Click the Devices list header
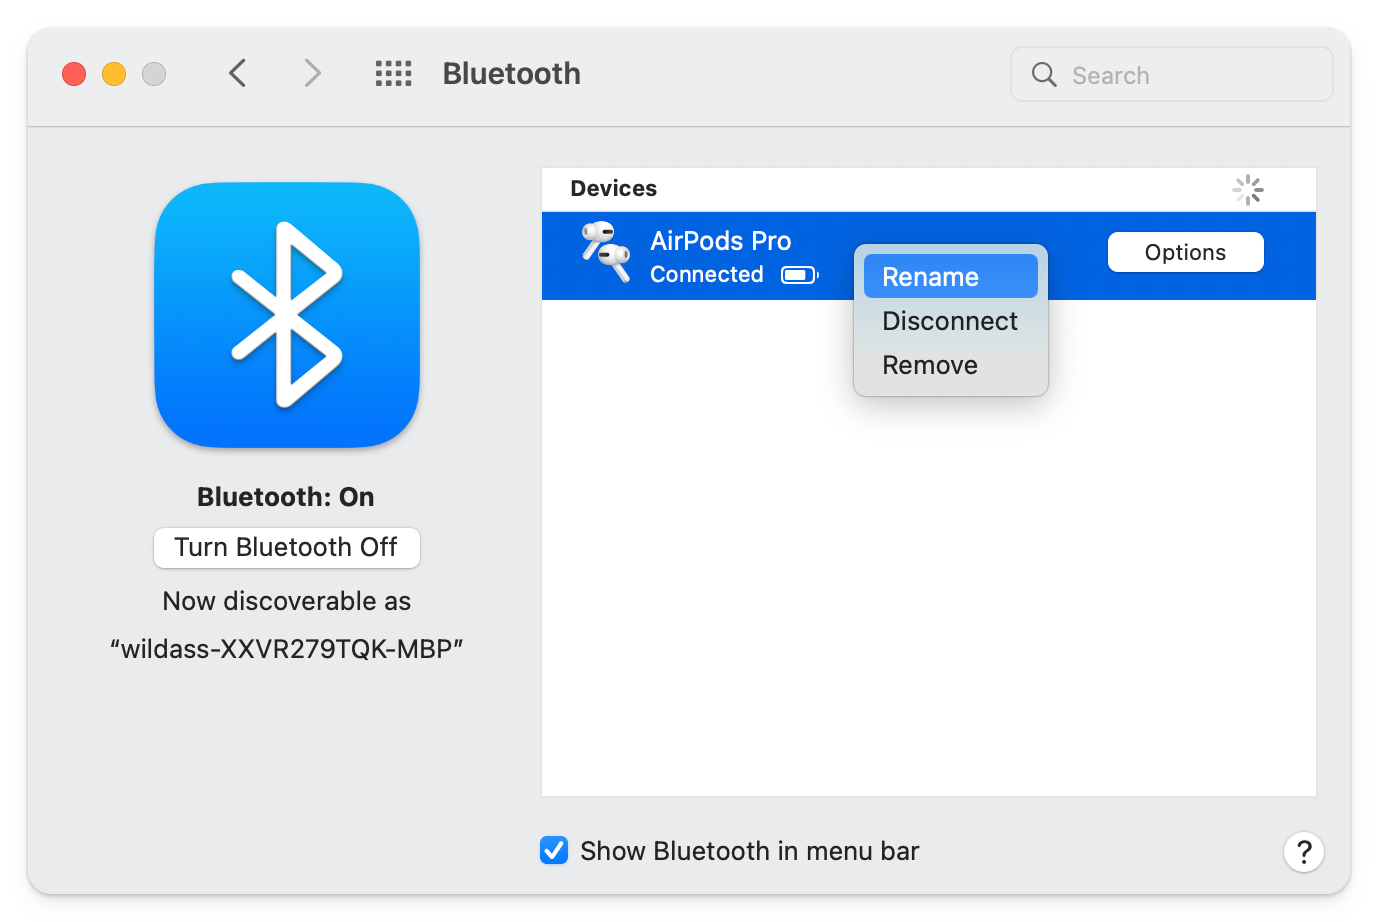The image size is (1378, 922). [x=614, y=189]
